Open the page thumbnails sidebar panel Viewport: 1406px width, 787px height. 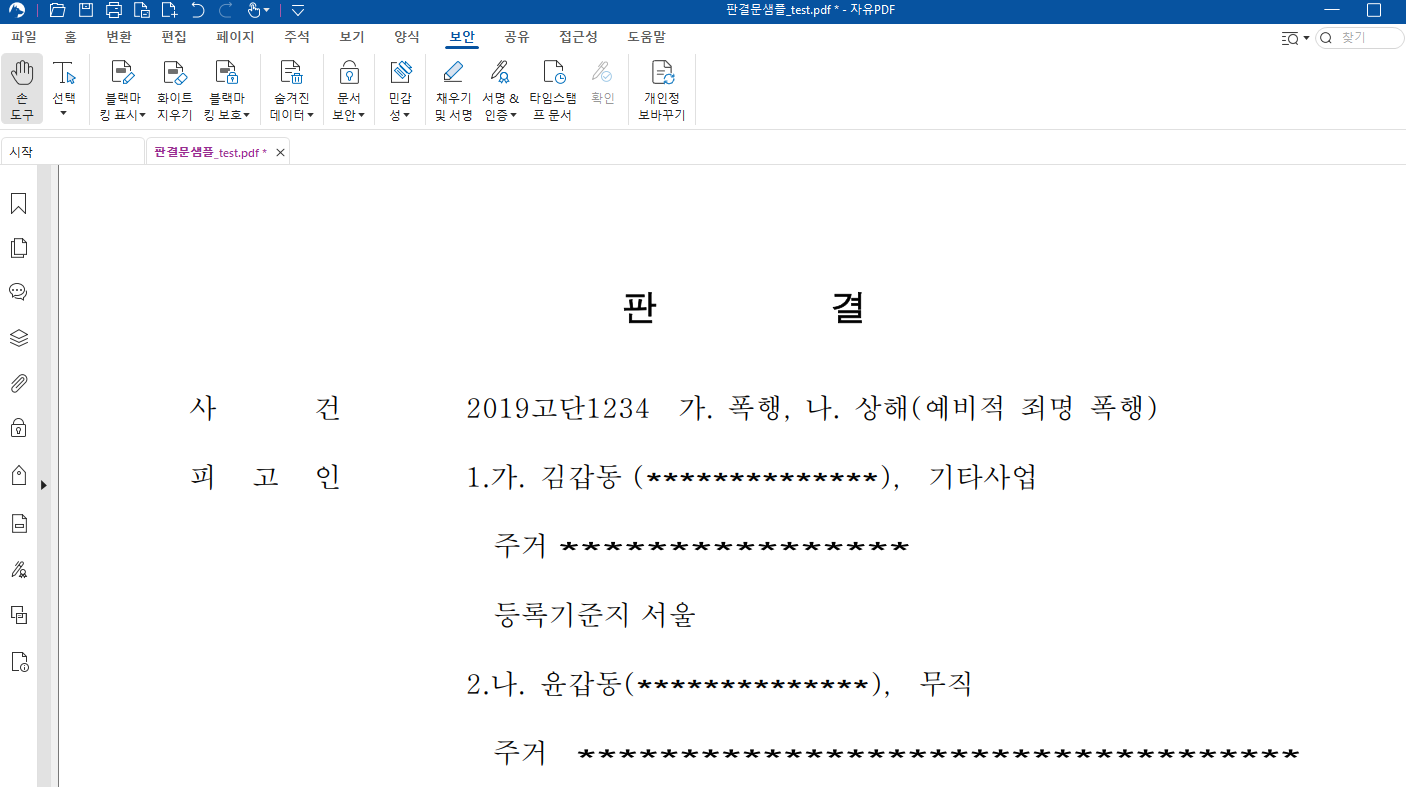(18, 248)
